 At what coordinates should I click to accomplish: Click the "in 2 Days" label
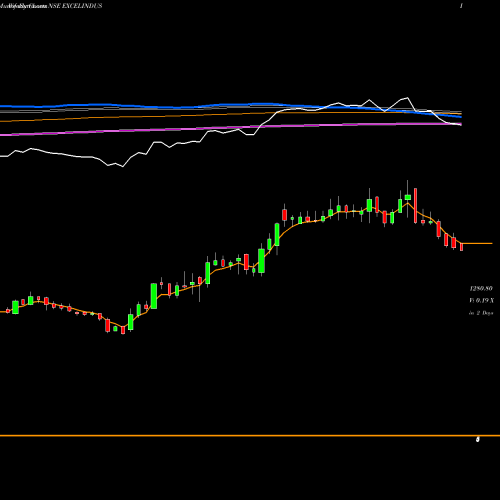(481, 313)
